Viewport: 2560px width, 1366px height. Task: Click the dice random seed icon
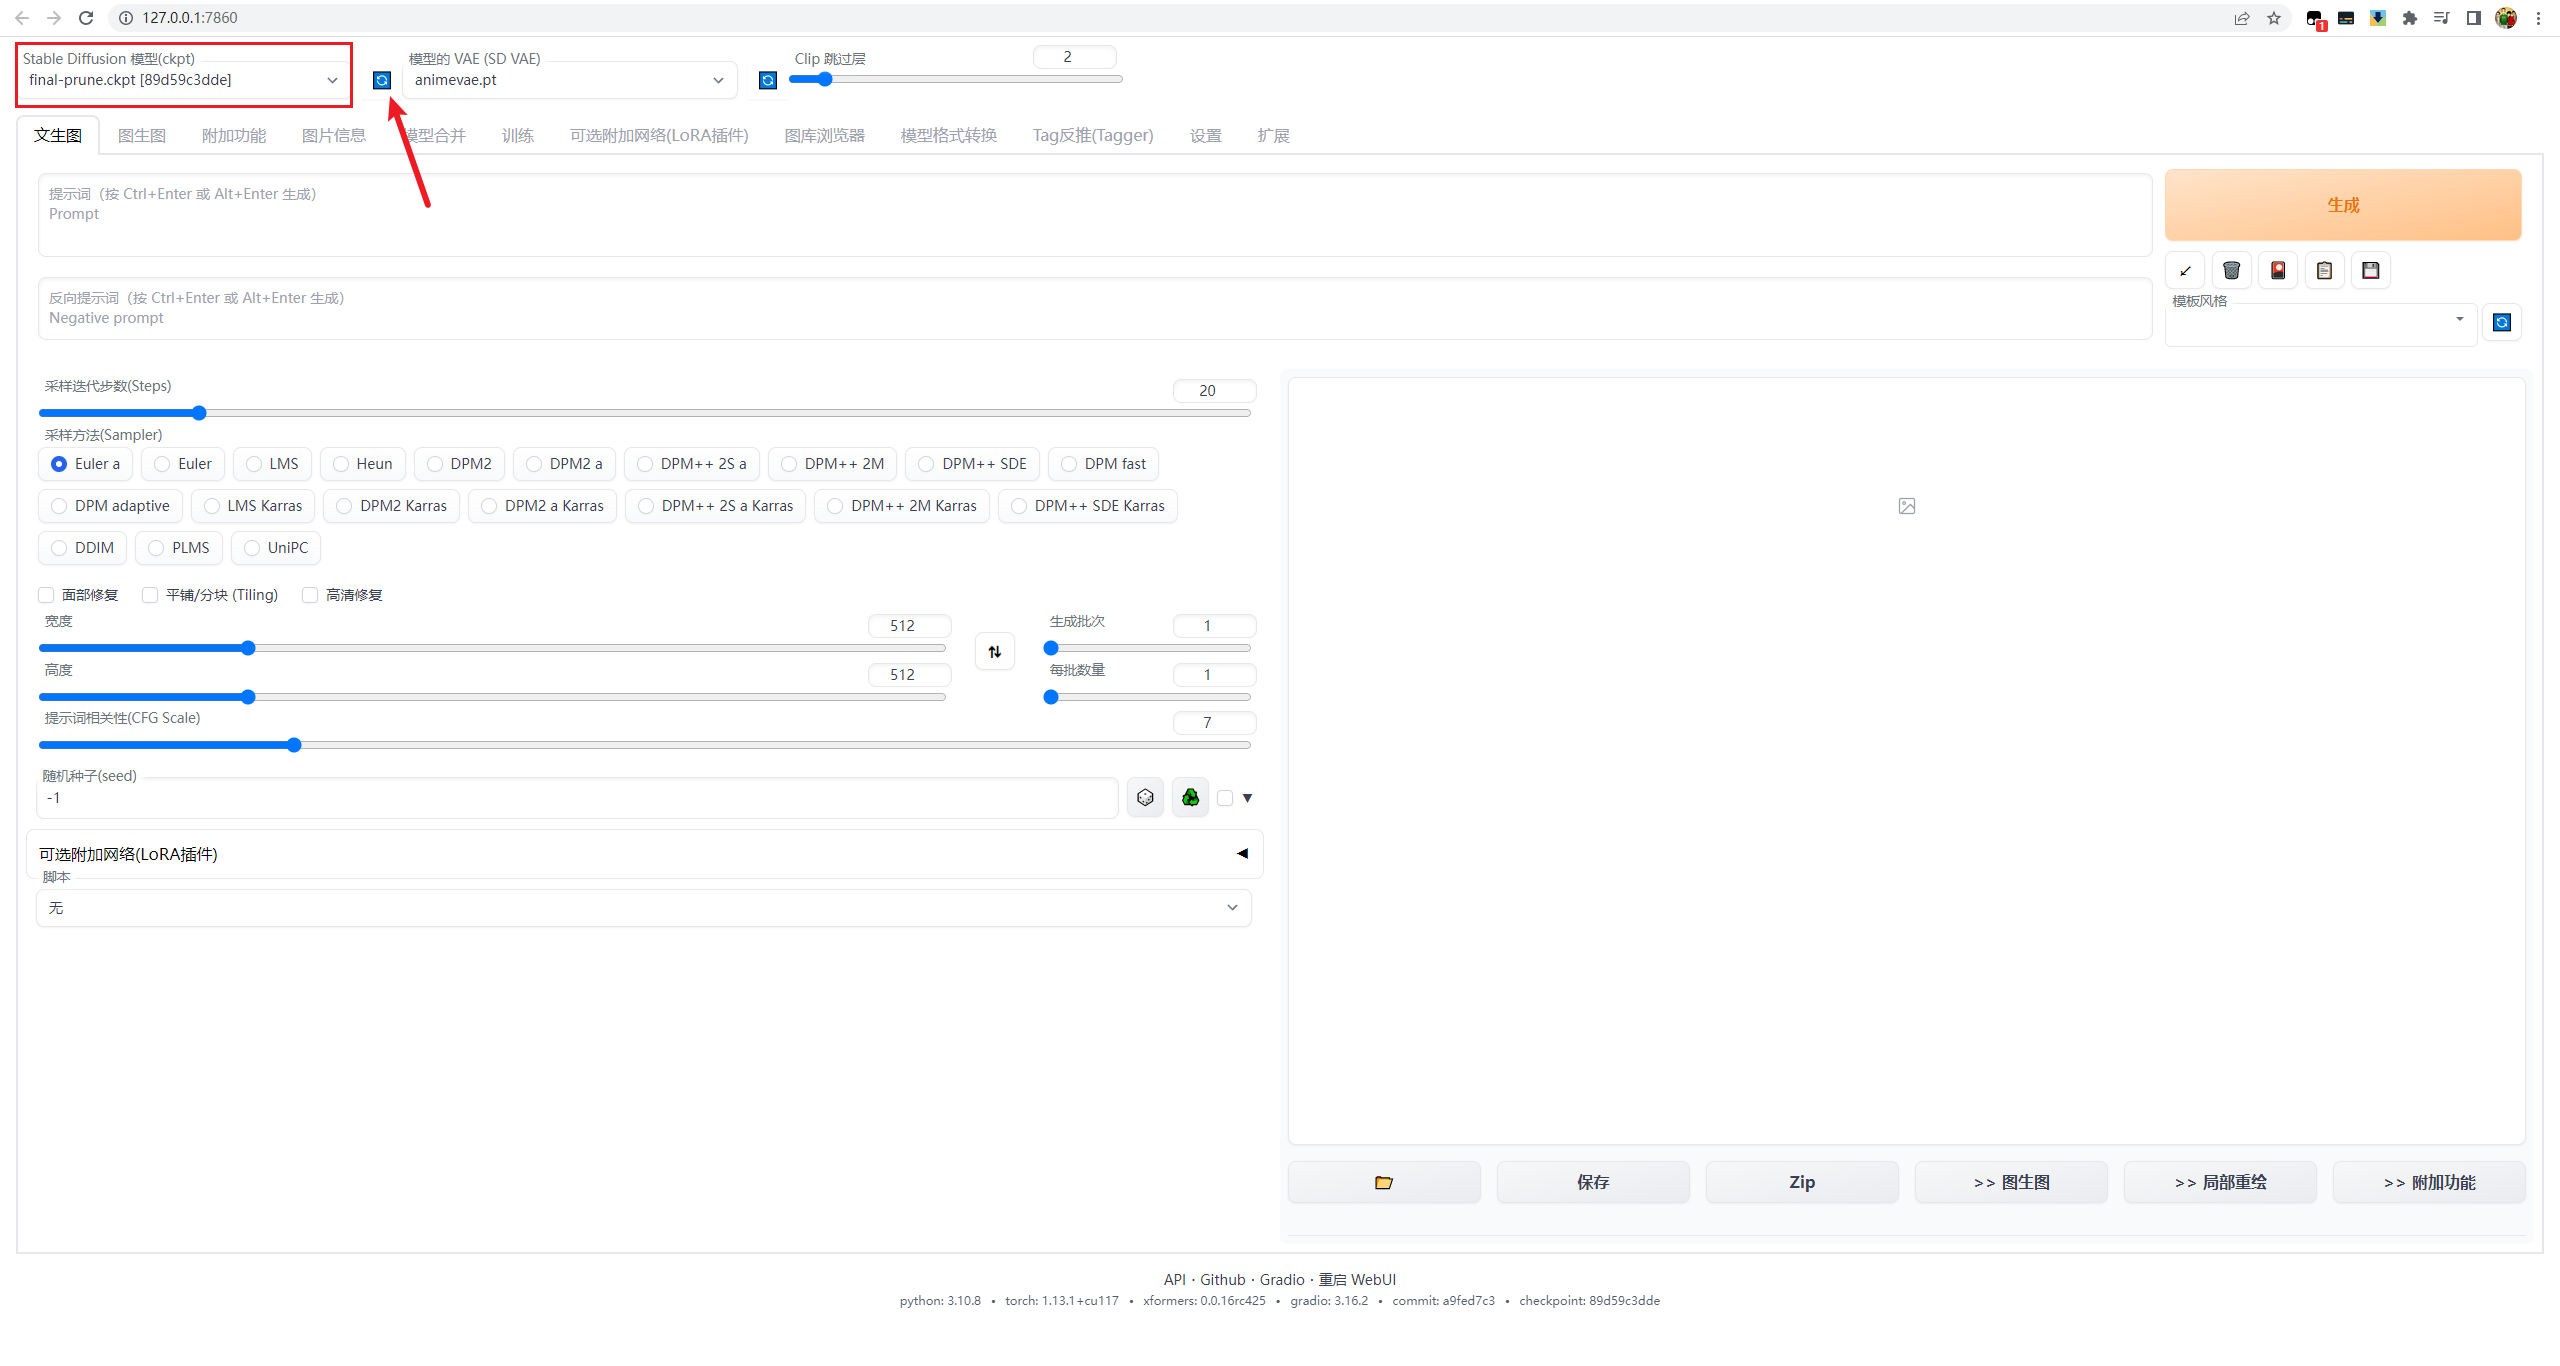pyautogui.click(x=1145, y=797)
